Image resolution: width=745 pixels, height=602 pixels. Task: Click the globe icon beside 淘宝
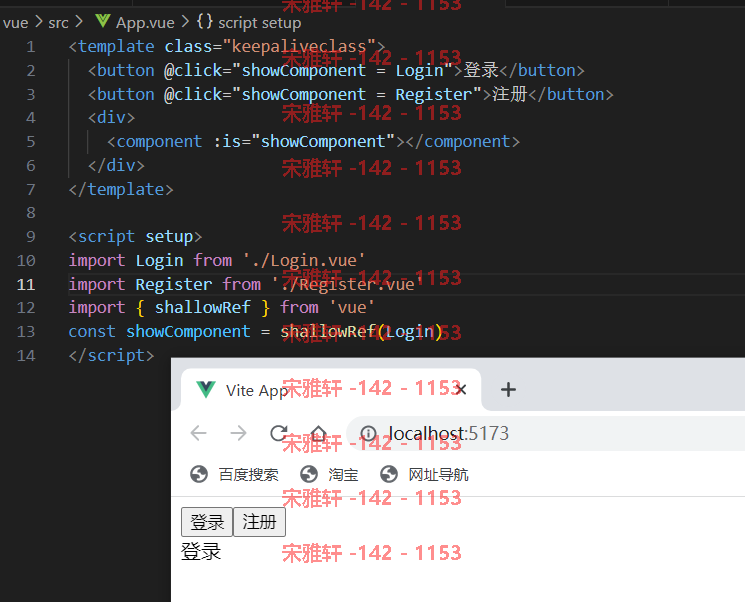(309, 474)
